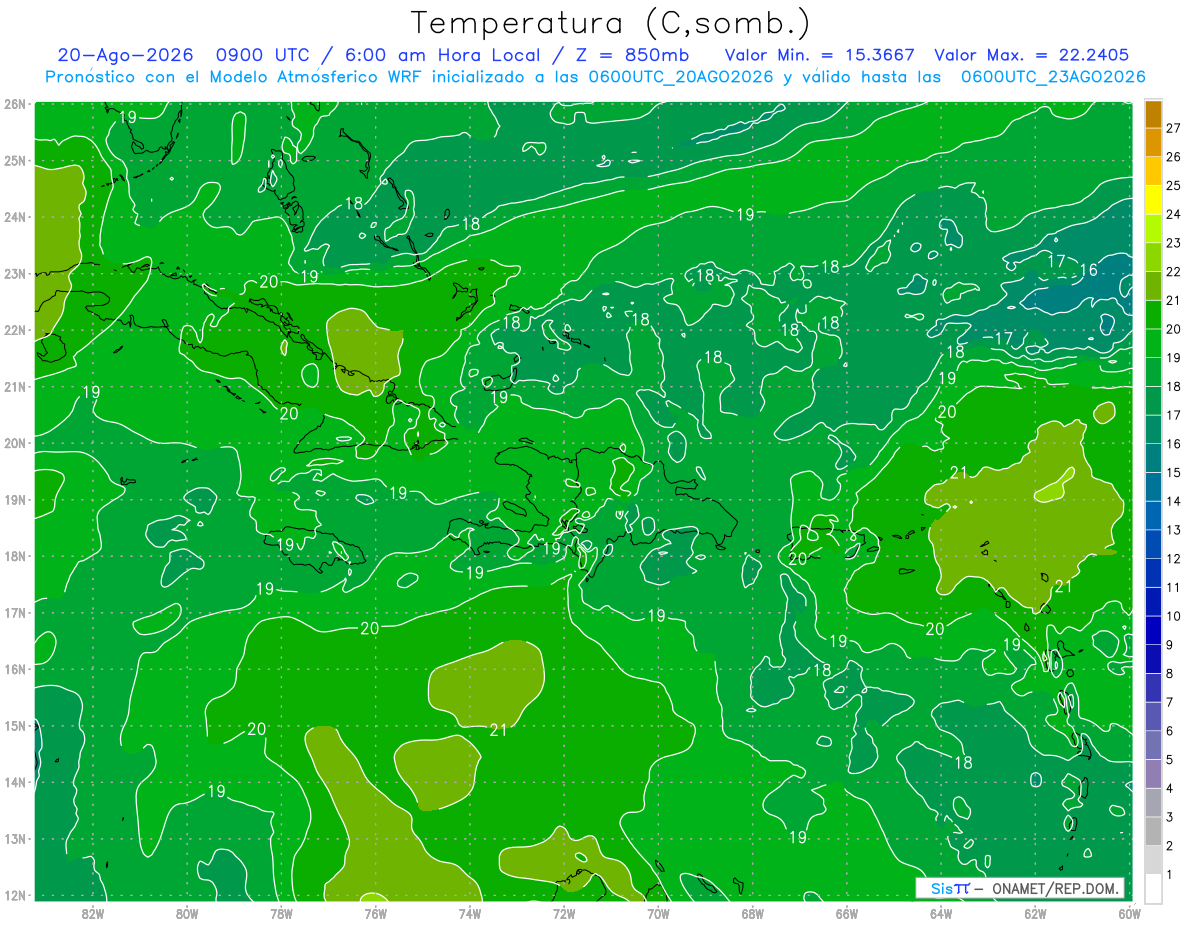Click the longitude label "78W"
Image resolution: width=1200 pixels, height=927 pixels.
[281, 912]
